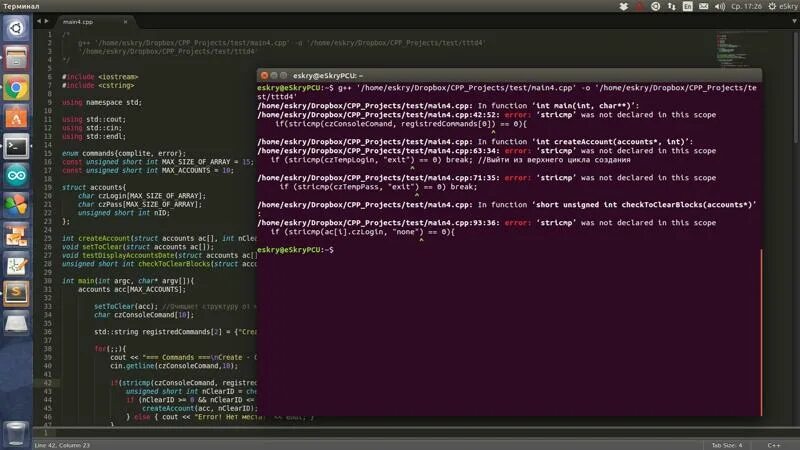Open the C++ syntax selector
The width and height of the screenshot is (800, 450).
(x=773, y=445)
